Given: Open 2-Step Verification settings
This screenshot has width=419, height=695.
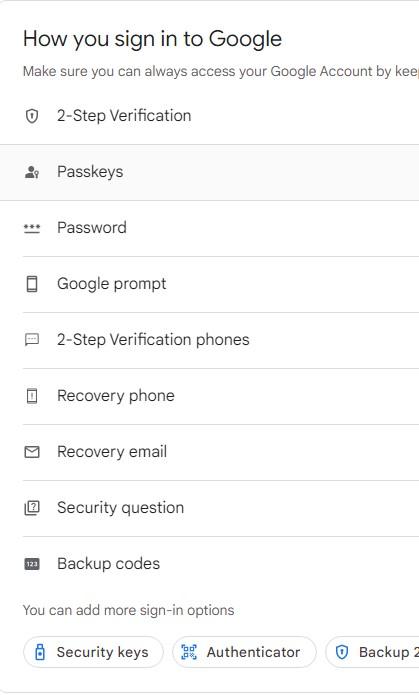Looking at the screenshot, I should (221, 116).
